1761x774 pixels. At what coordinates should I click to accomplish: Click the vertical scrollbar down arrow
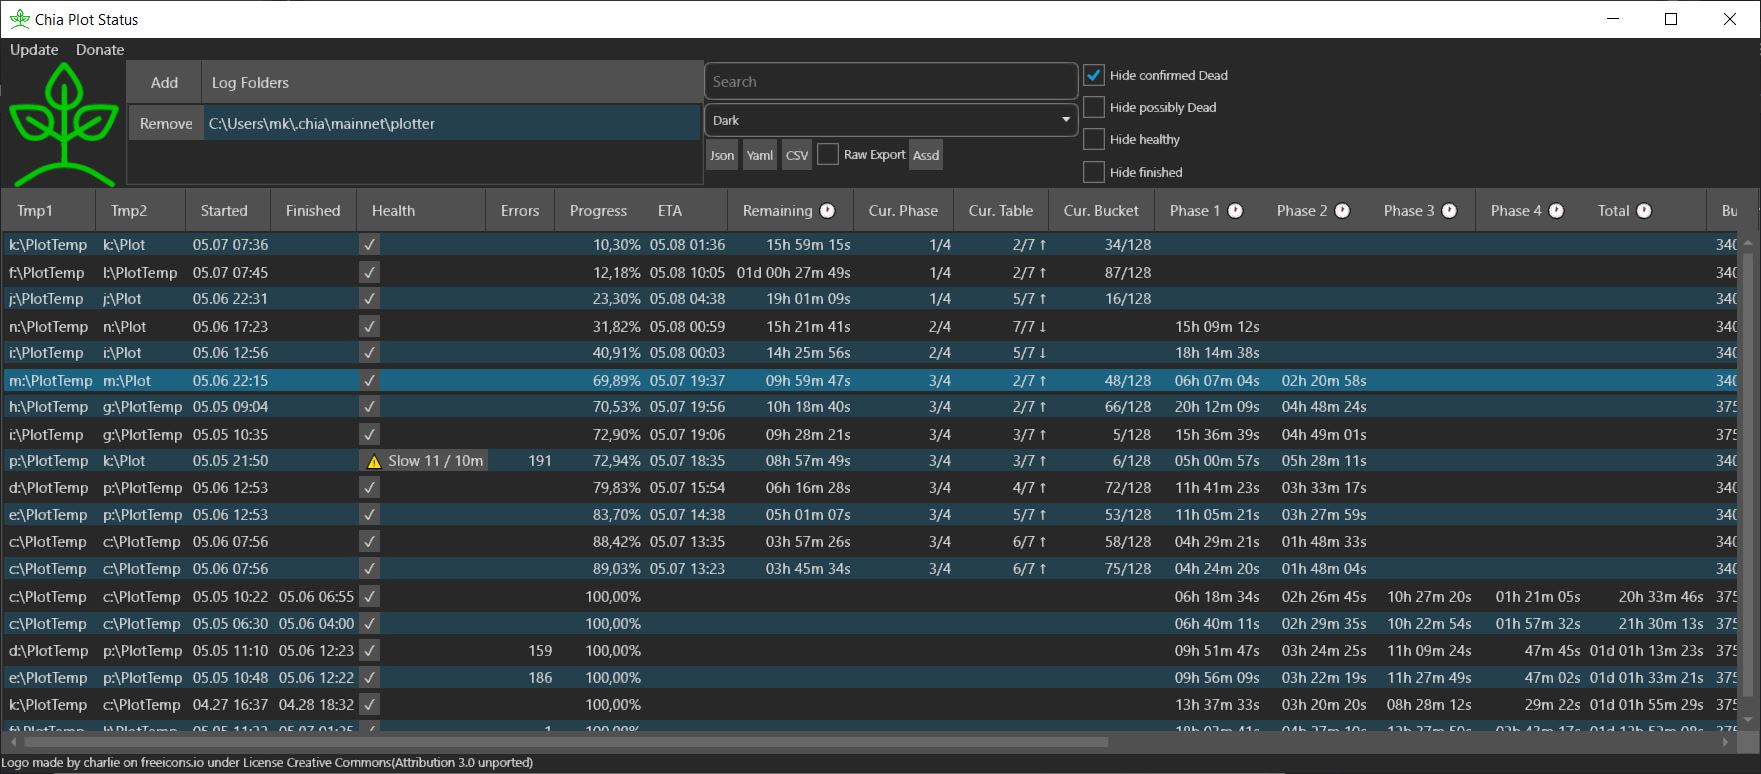(x=1749, y=720)
